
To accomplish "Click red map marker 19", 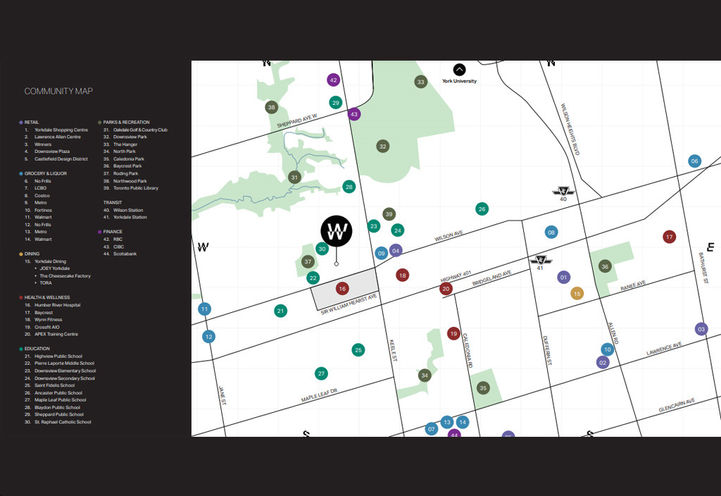I will 453,333.
